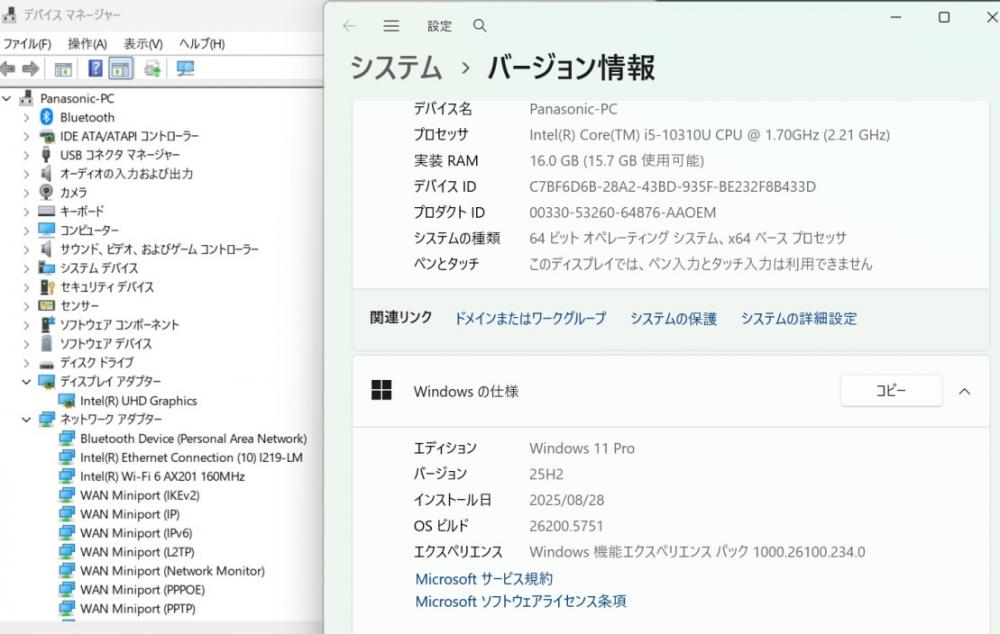Expand the システム デバイス category
1000x634 pixels.
26,268
